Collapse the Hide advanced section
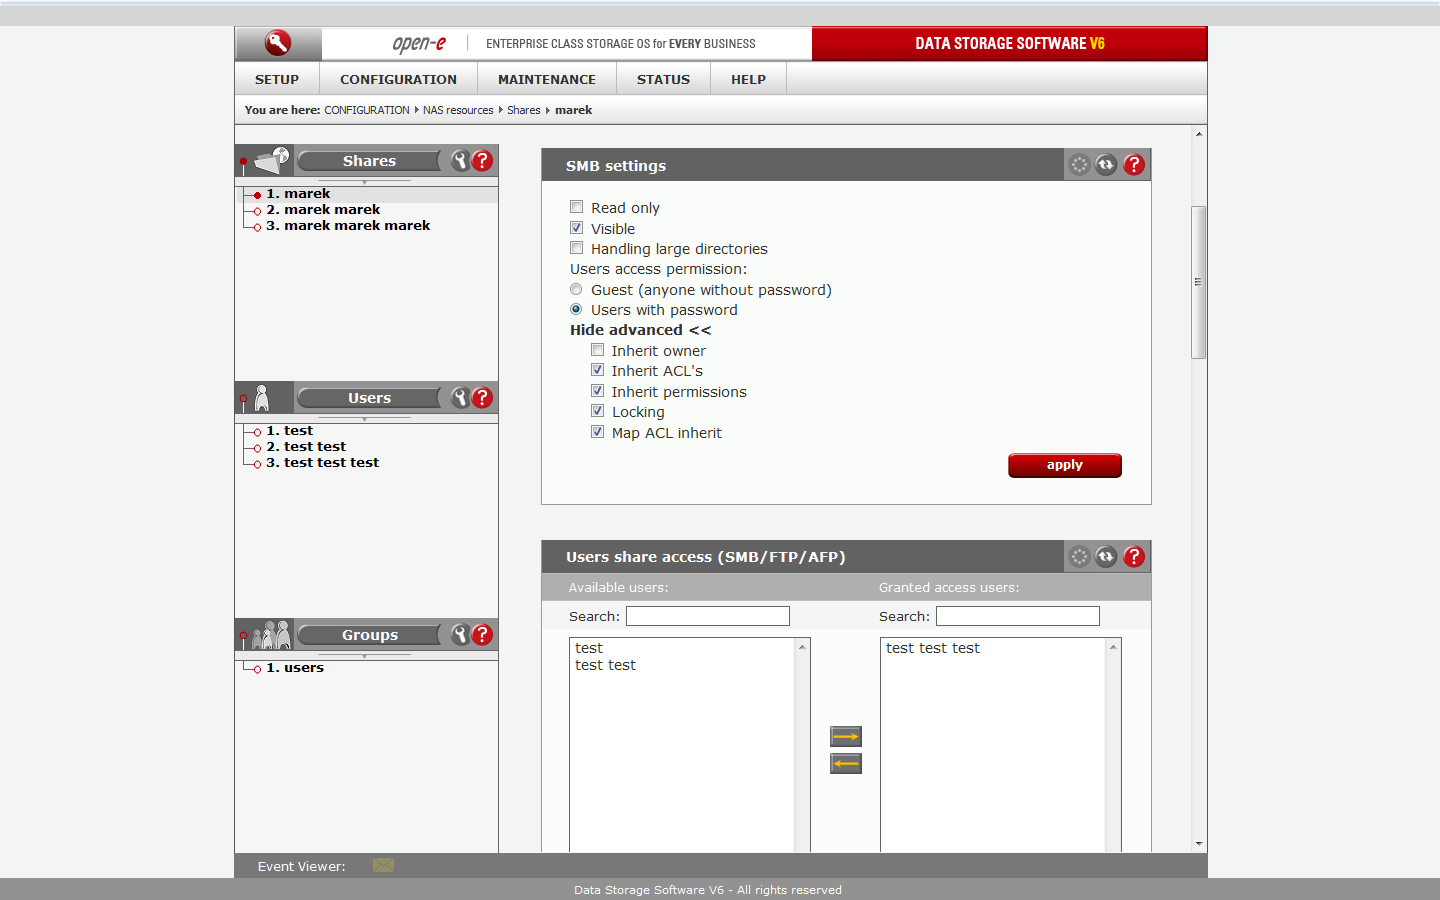 point(640,330)
